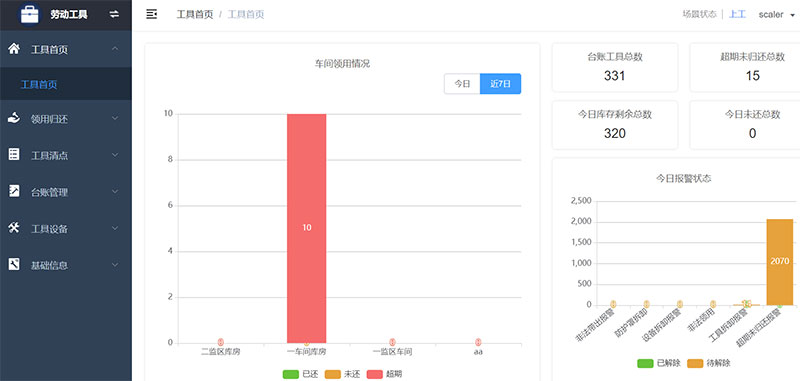
Task: Click 工具首页 first breadcrumb item
Action: (x=194, y=15)
